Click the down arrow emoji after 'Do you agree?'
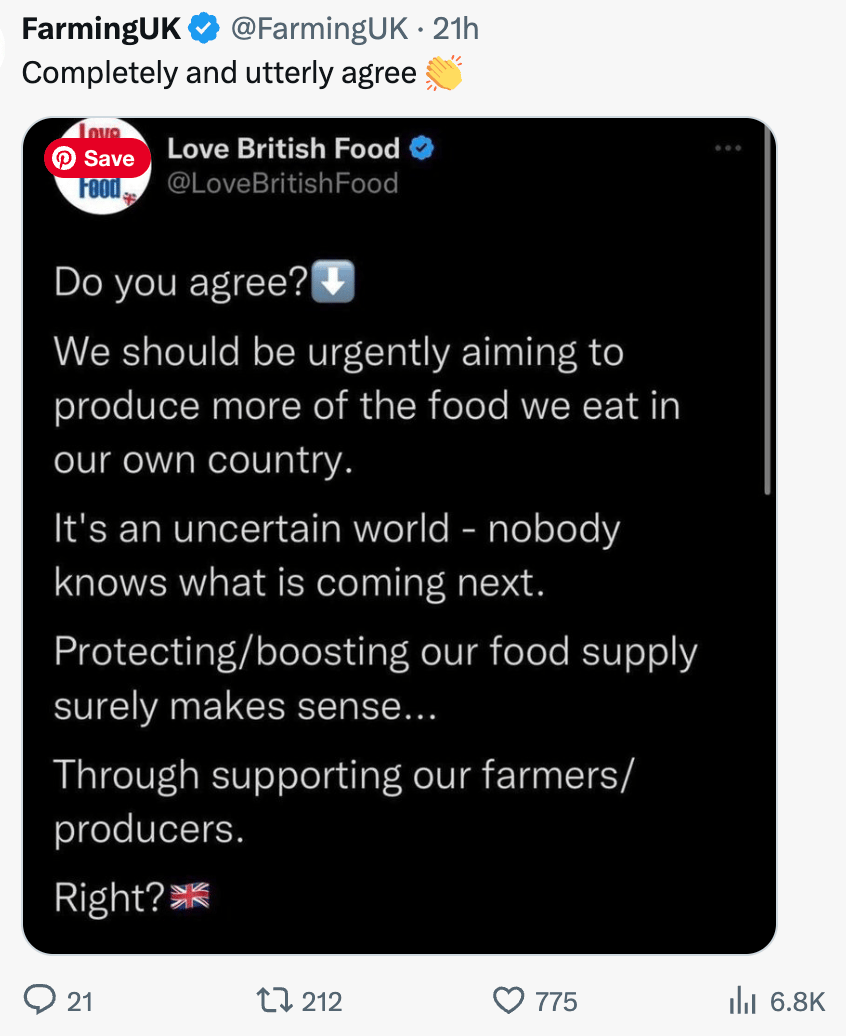This screenshot has height=1036, width=846. click(333, 283)
